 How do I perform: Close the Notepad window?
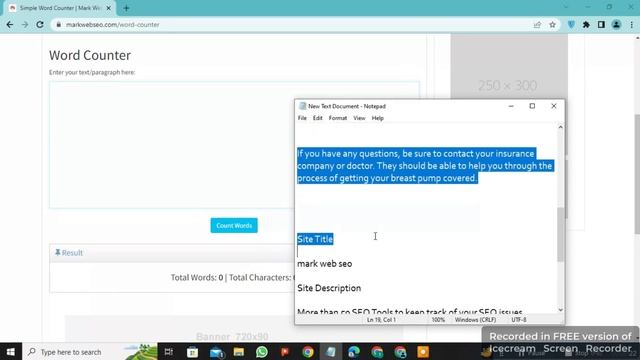click(554, 106)
